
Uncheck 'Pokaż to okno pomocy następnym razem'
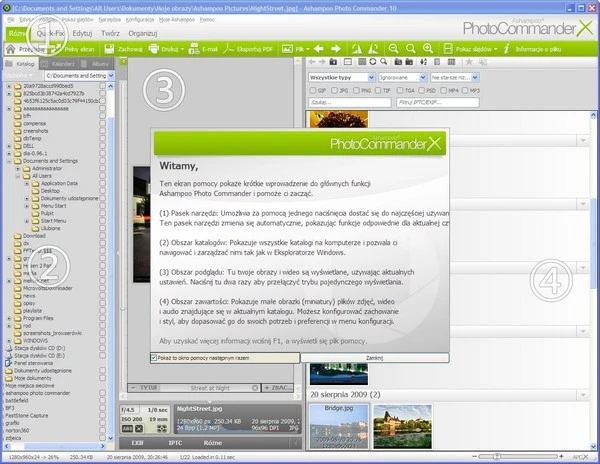(x=156, y=356)
